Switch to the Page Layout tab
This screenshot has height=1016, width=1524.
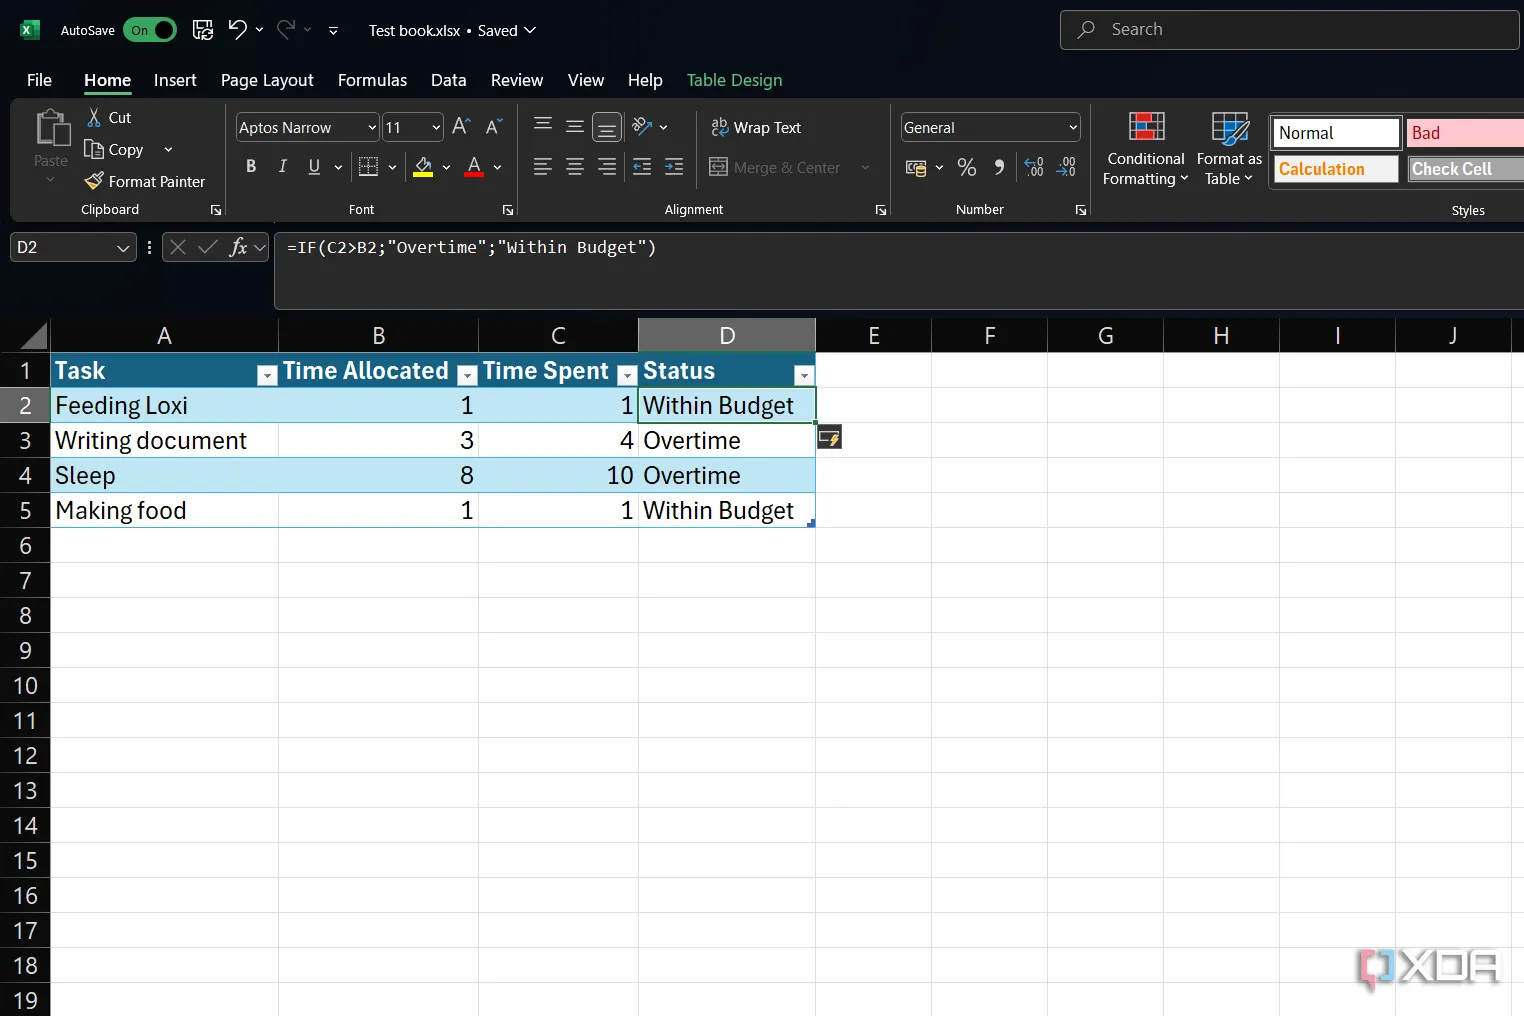coord(267,80)
